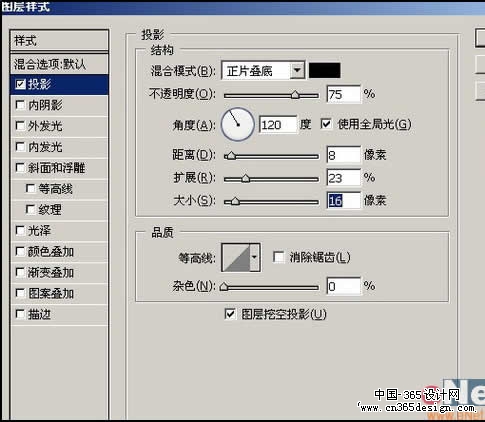This screenshot has width=485, height=422.
Task: Tick the 内发光 checkbox
Action: pos(20,147)
